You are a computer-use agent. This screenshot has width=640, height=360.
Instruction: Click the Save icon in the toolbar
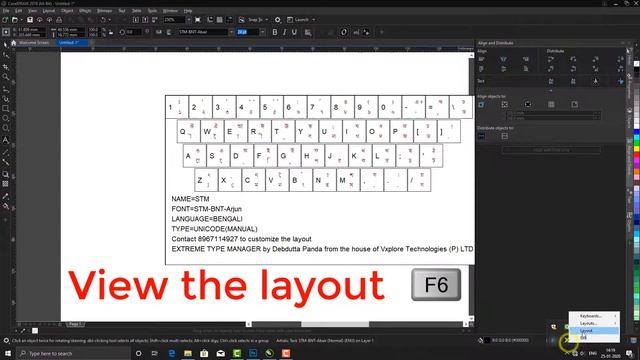pyautogui.click(x=30, y=20)
